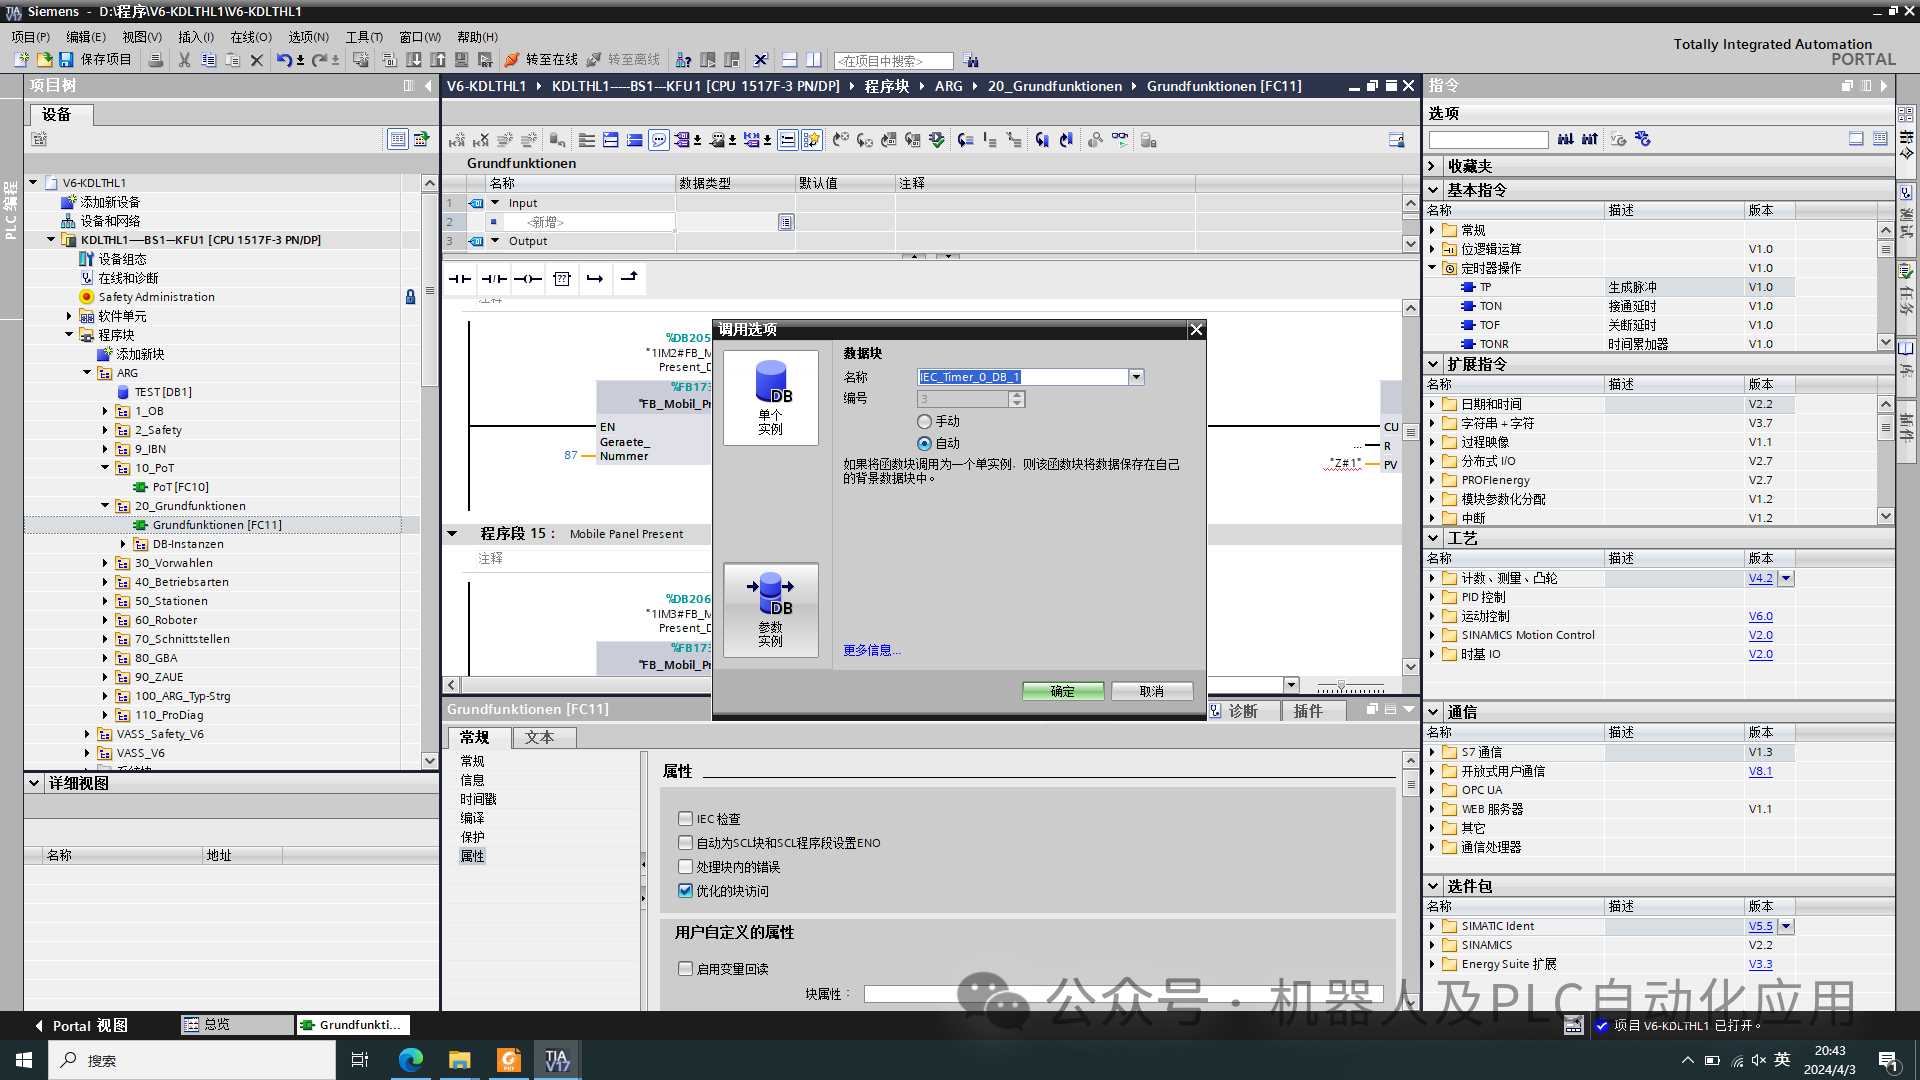Image resolution: width=1920 pixels, height=1080 pixels.
Task: Click the save project floppy disk icon
Action: tap(66, 60)
